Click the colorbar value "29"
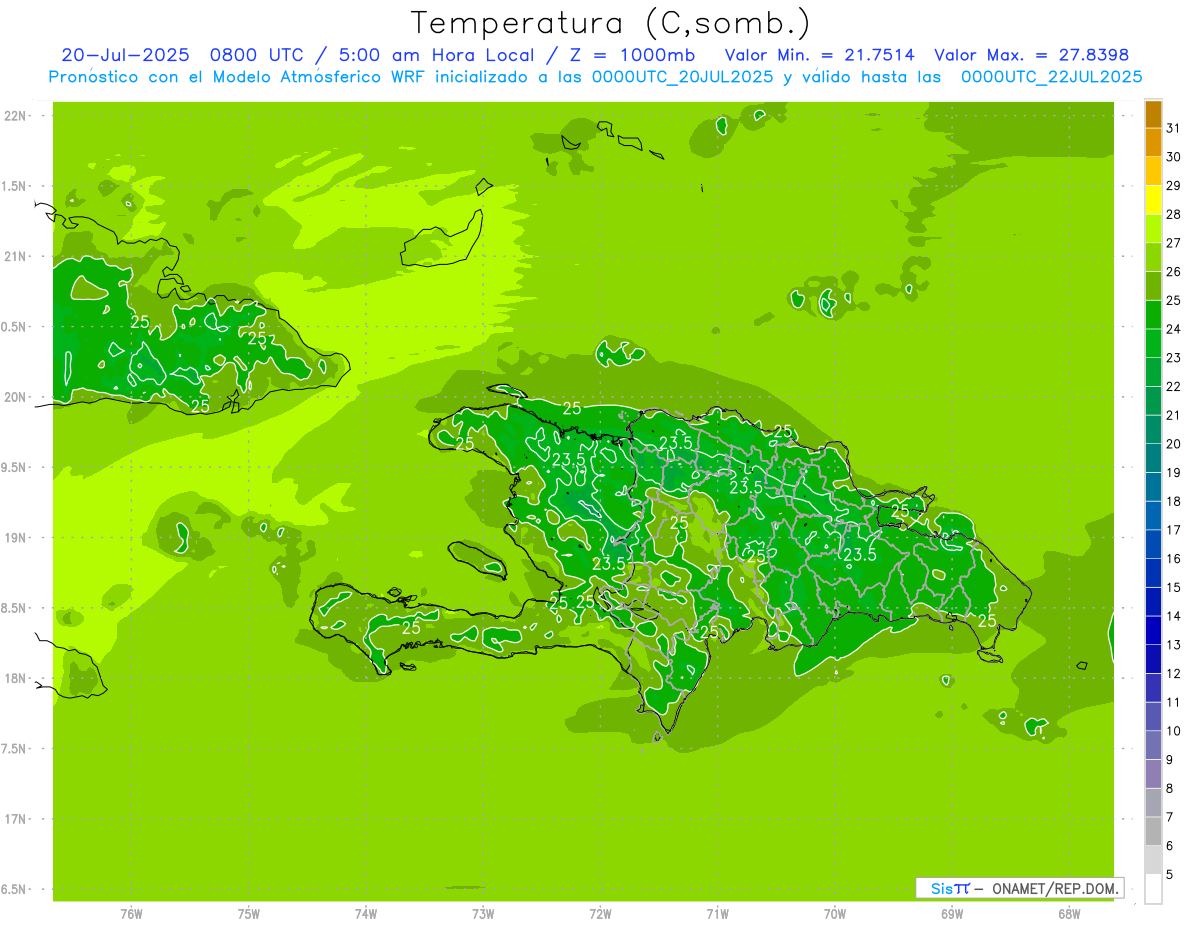This screenshot has width=1200, height=927. 1173,185
